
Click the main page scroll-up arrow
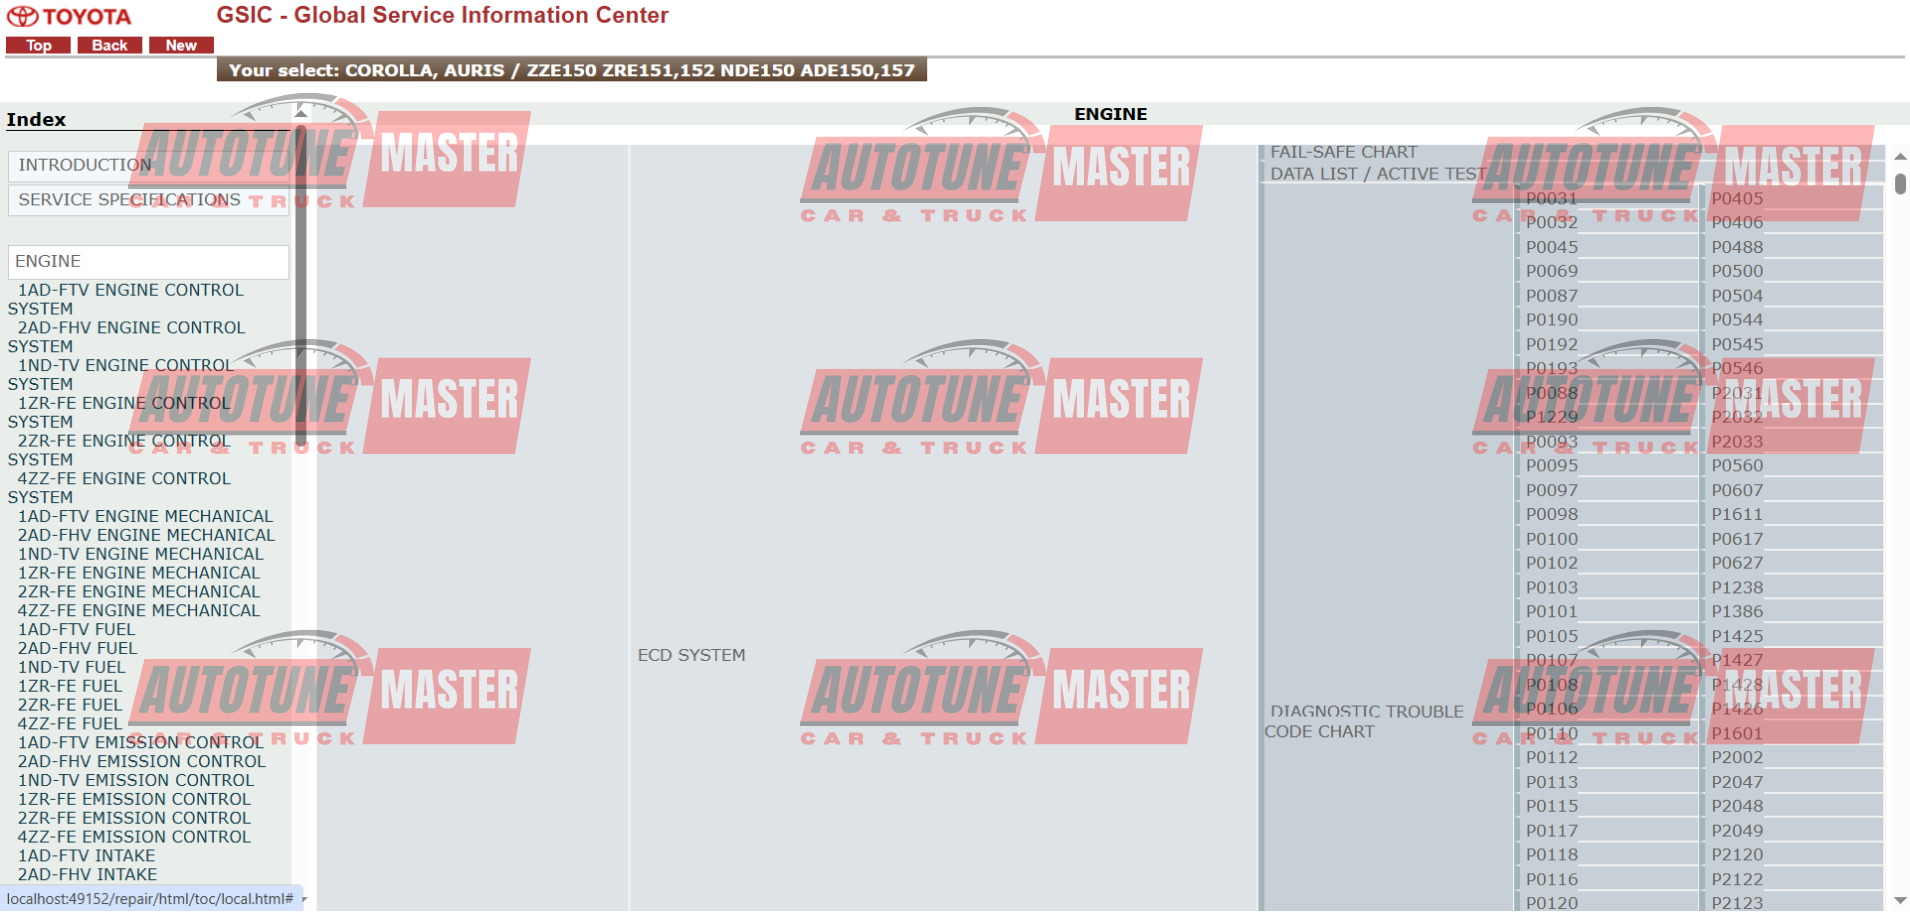tap(1900, 157)
